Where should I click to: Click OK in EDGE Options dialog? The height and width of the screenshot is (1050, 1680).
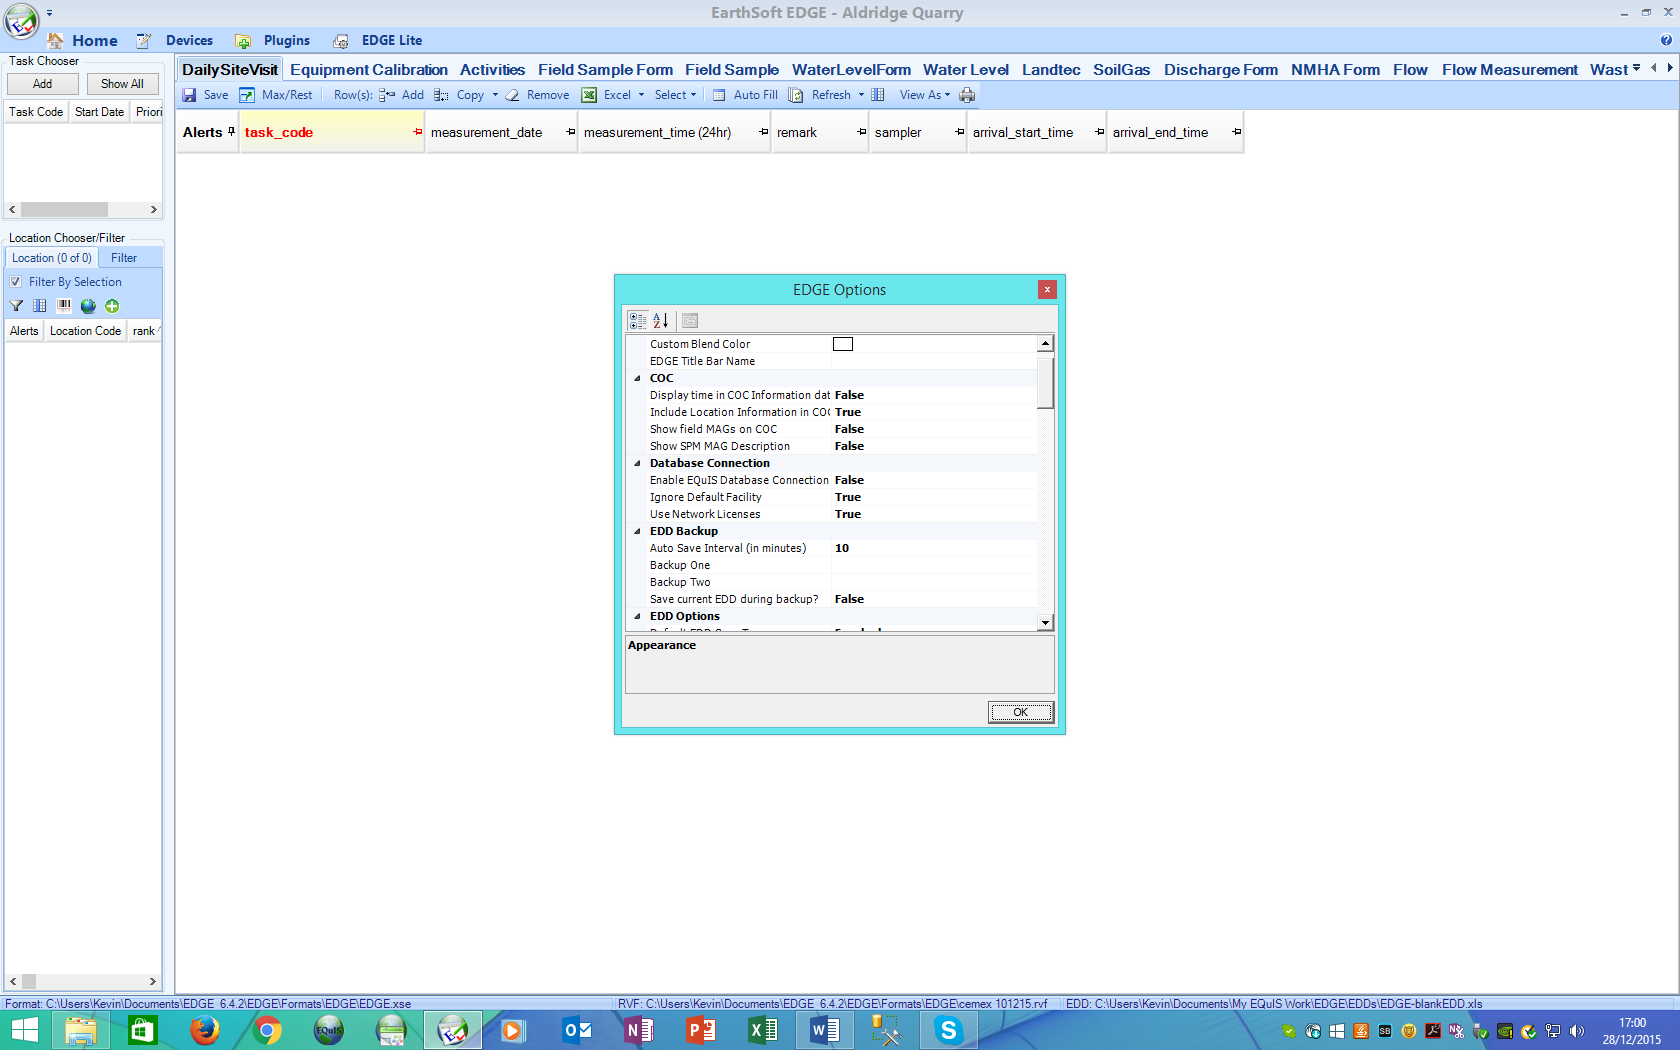[1020, 712]
